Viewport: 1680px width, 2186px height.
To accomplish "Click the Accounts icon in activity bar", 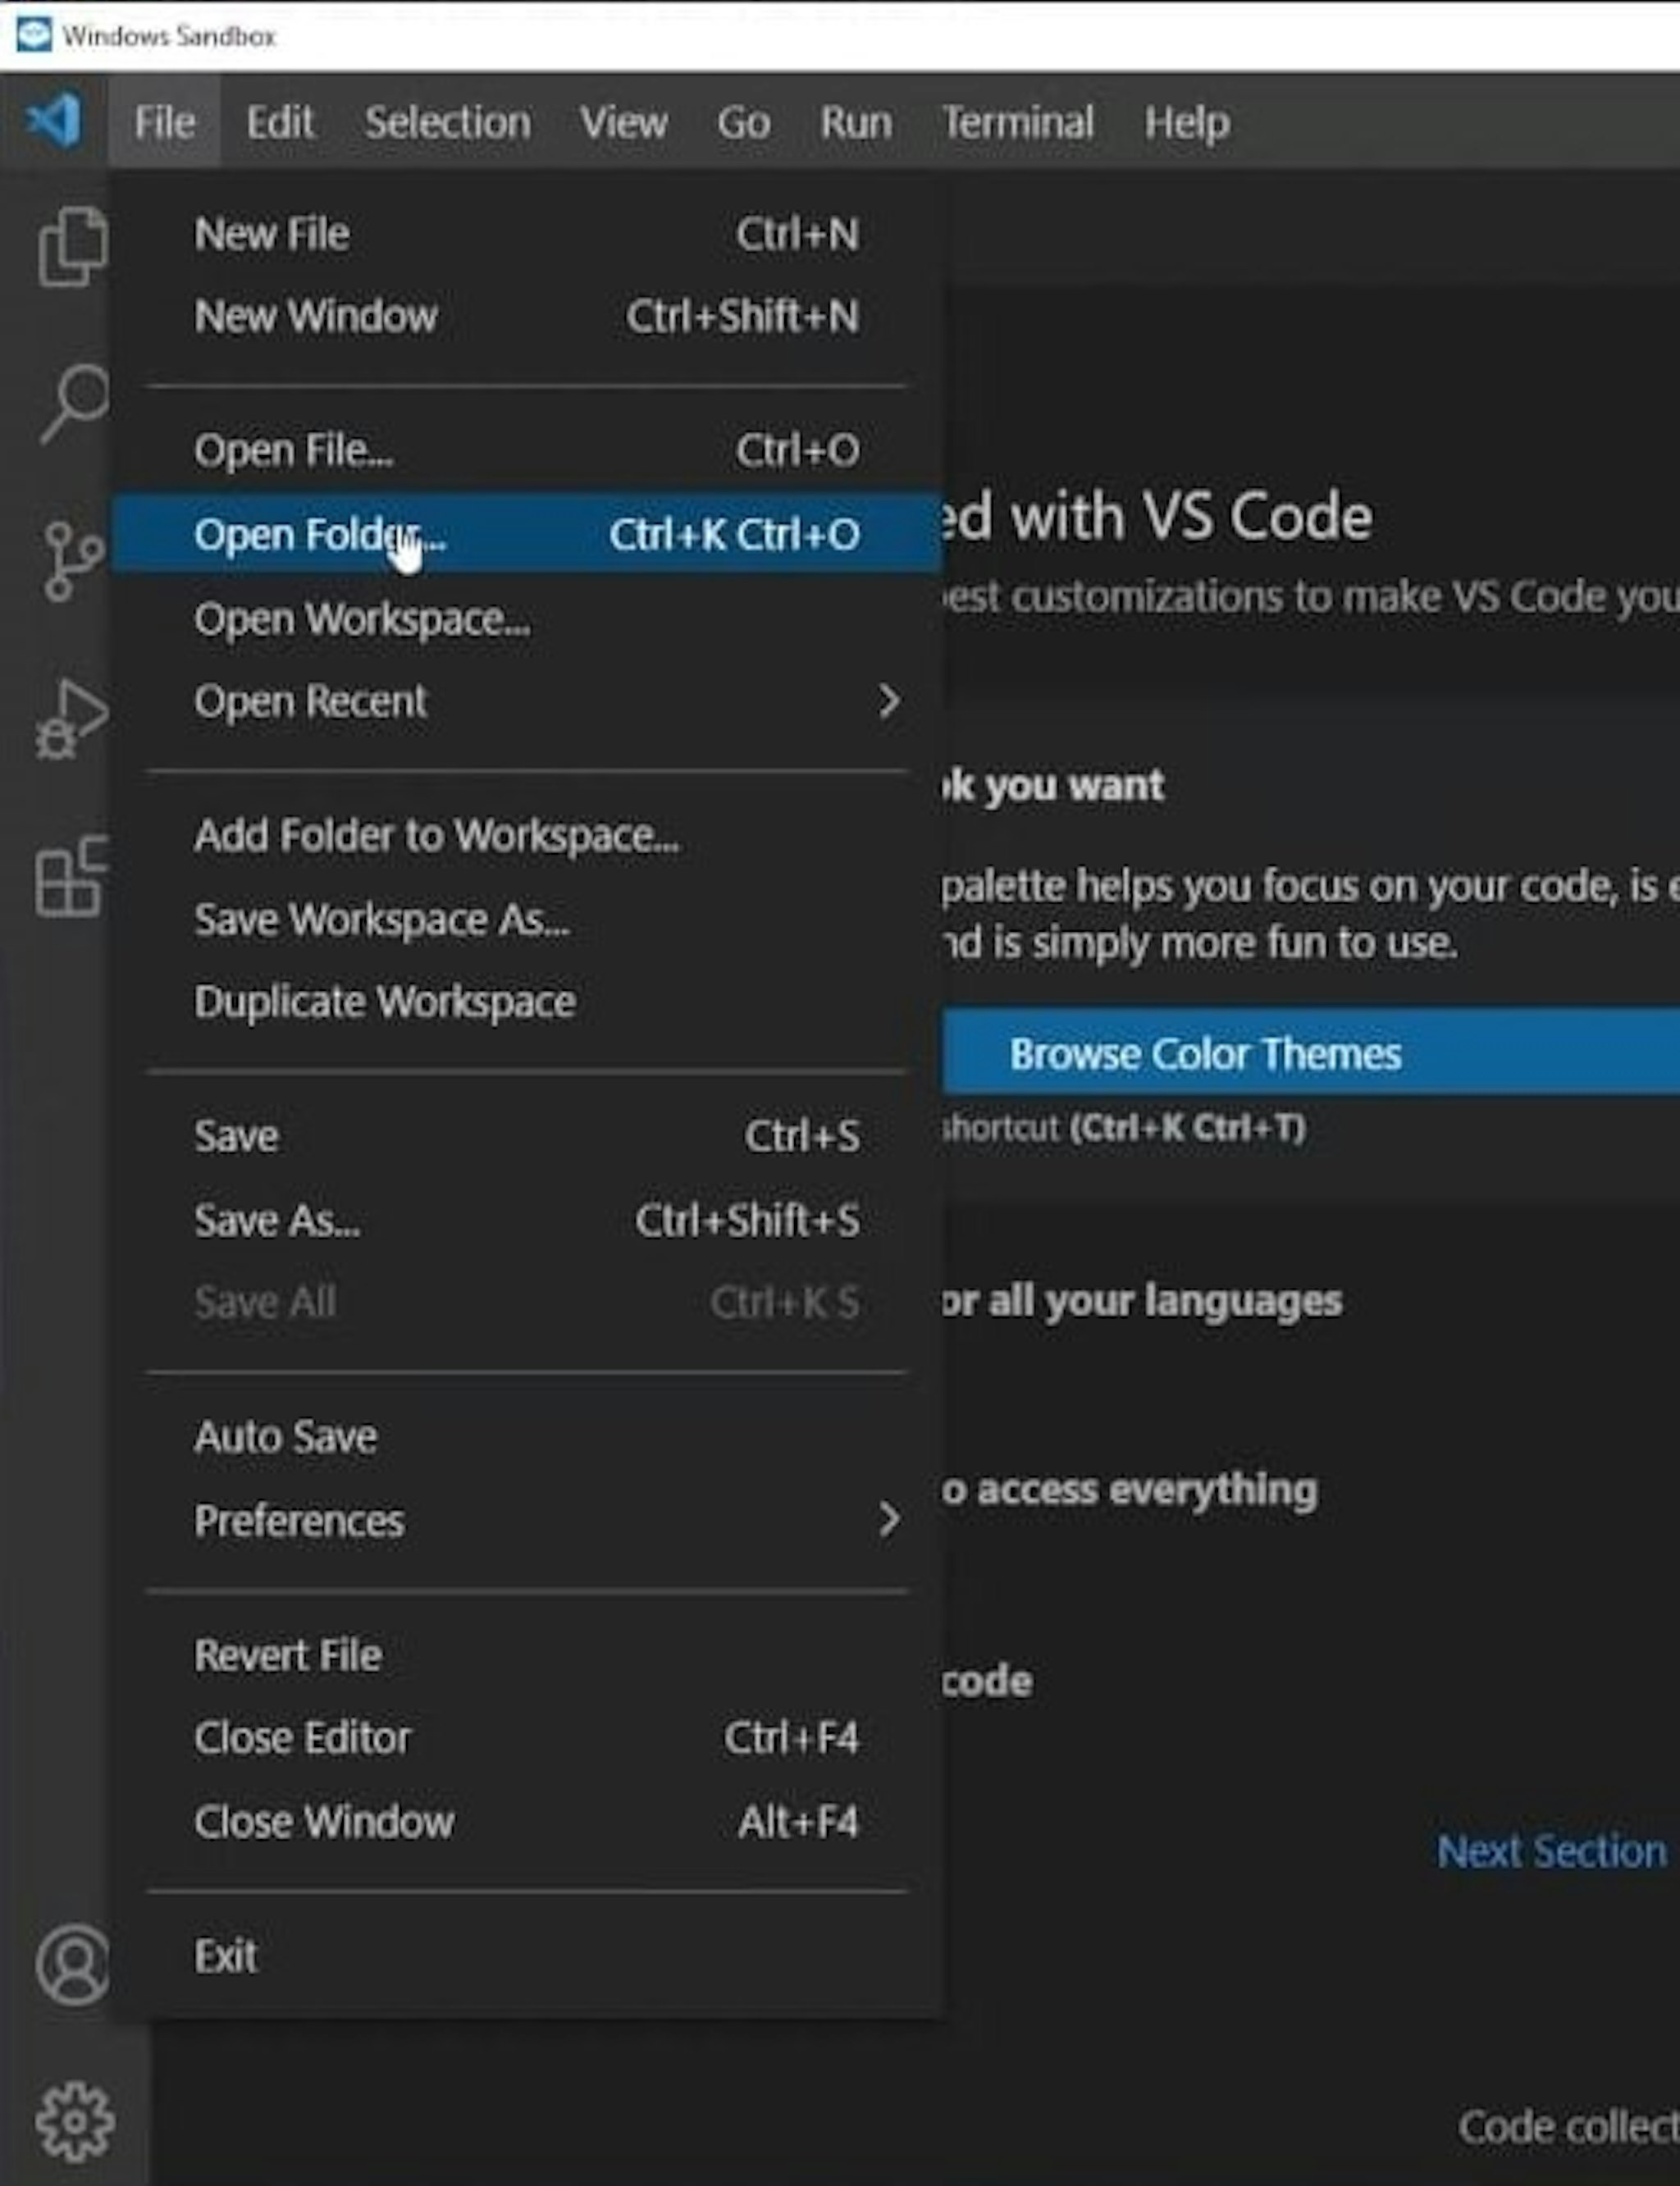I will coord(72,1964).
